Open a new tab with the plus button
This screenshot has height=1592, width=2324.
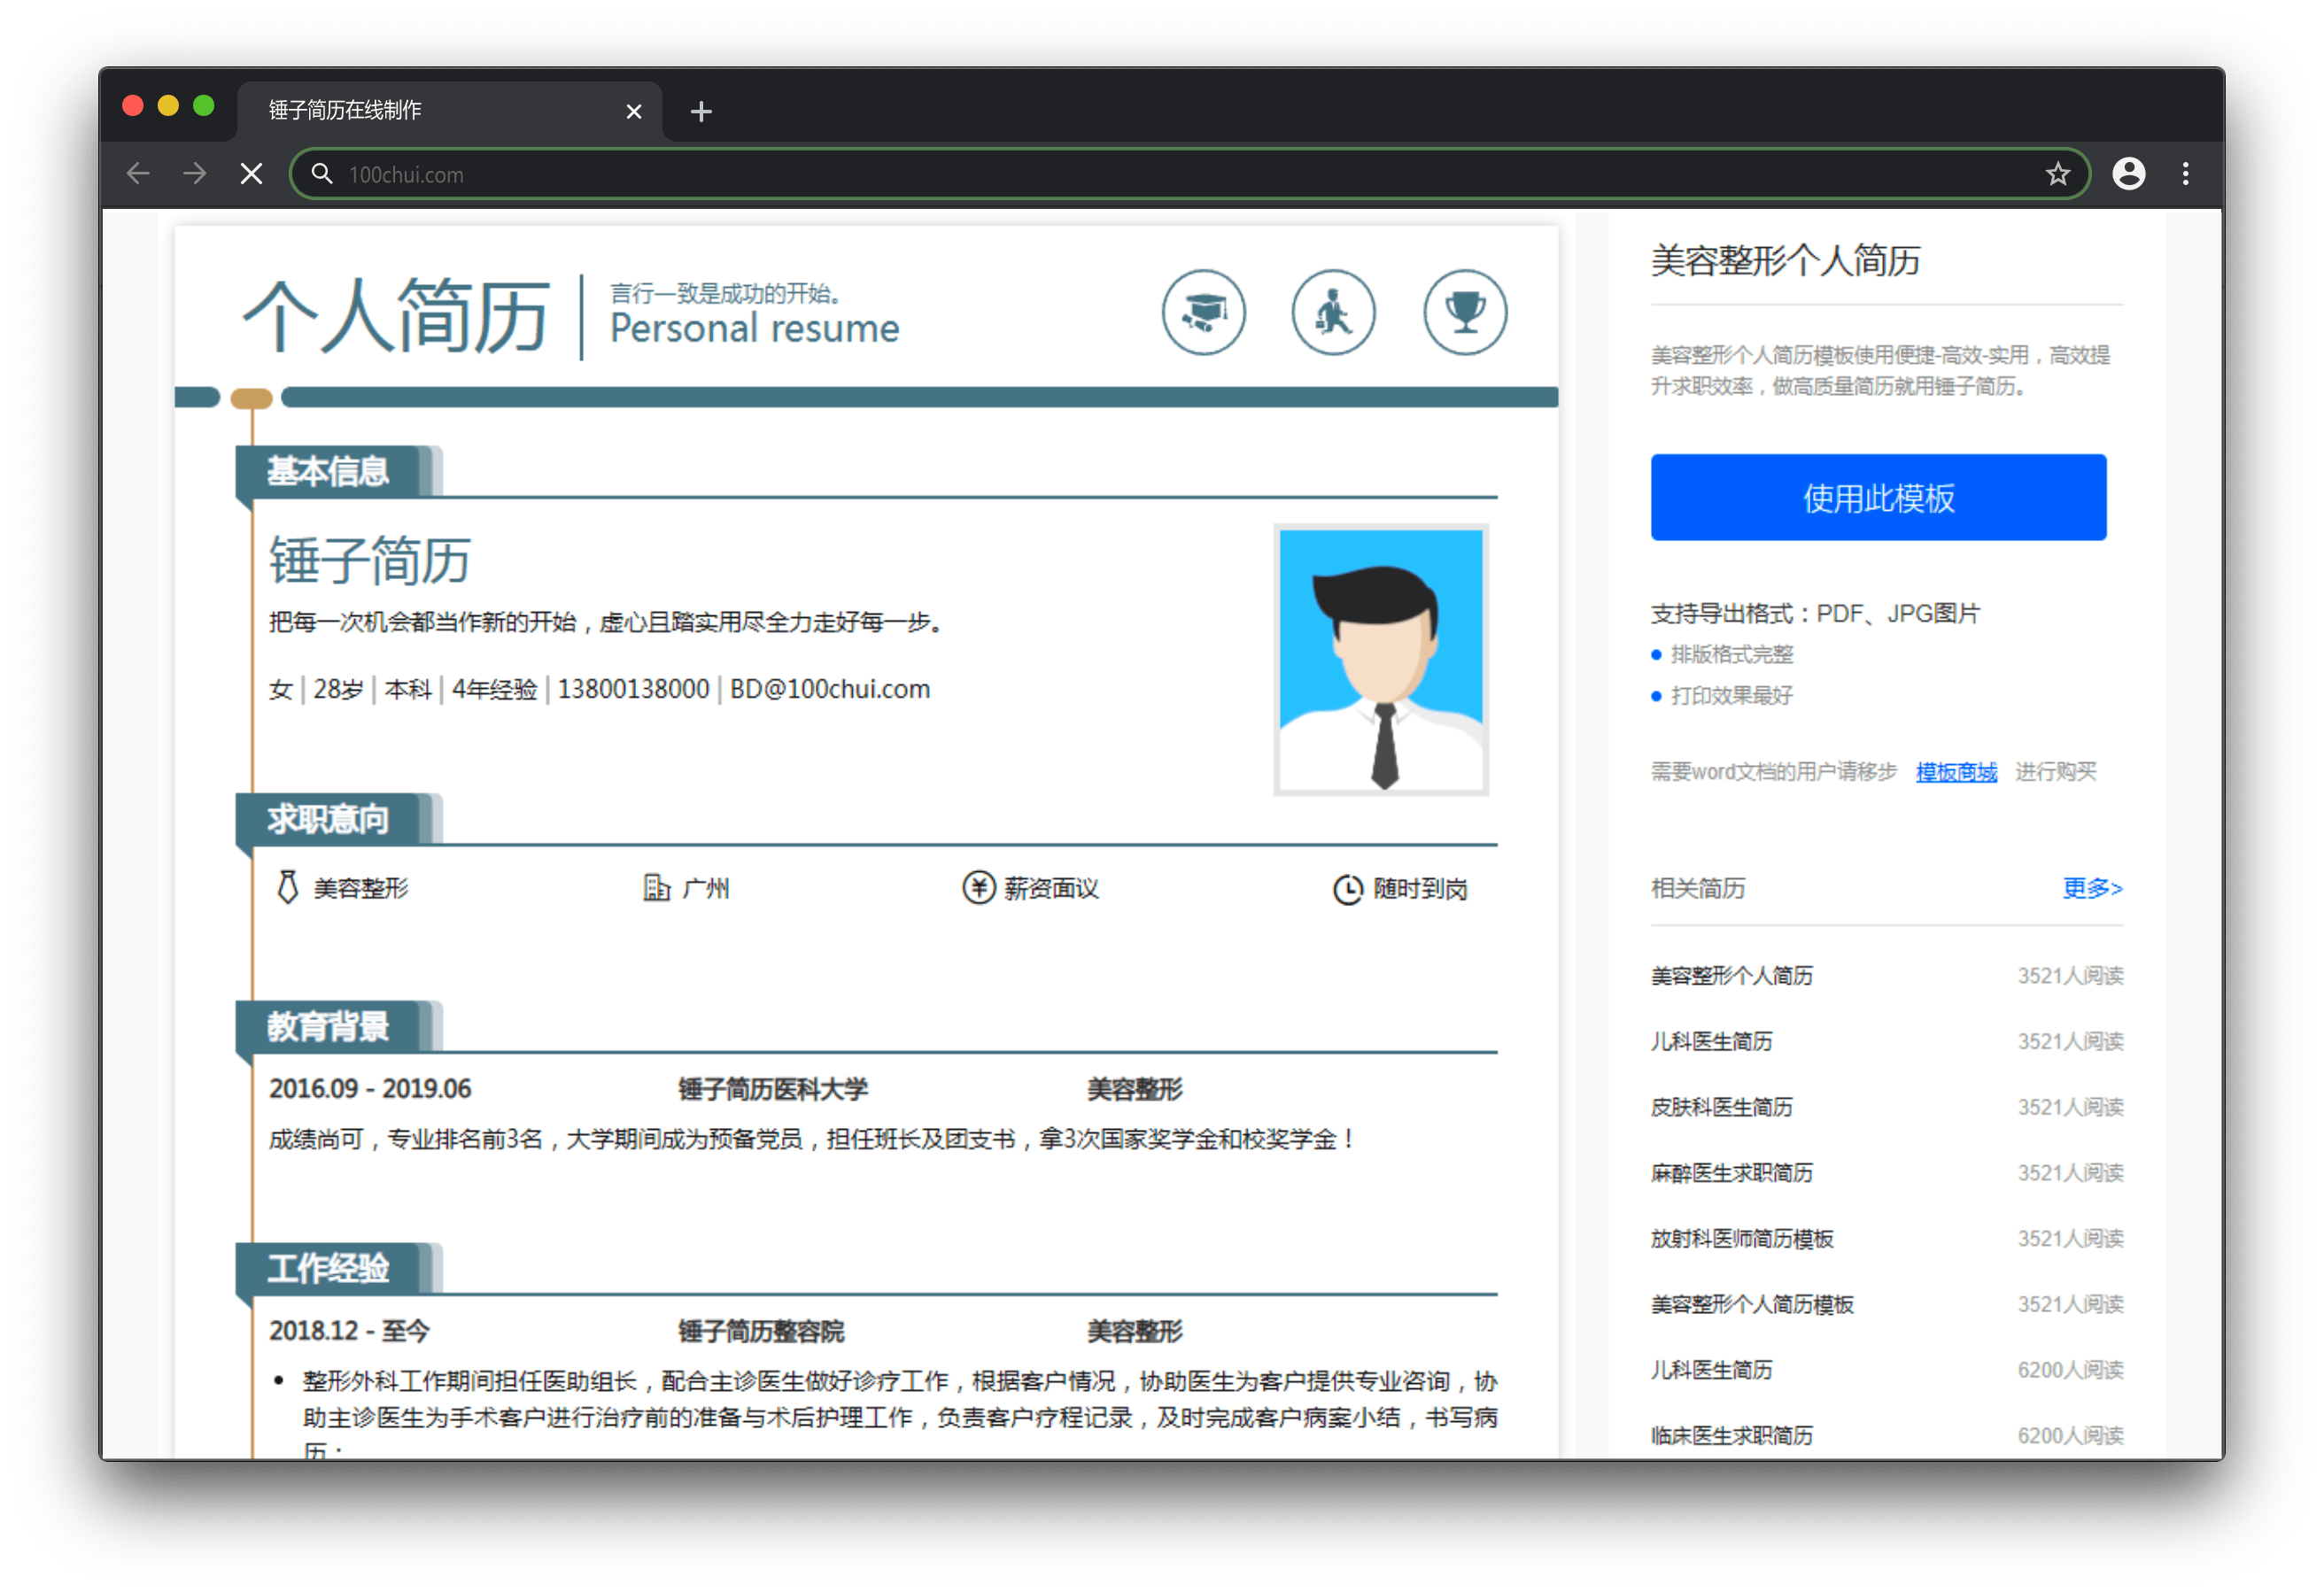coord(701,111)
